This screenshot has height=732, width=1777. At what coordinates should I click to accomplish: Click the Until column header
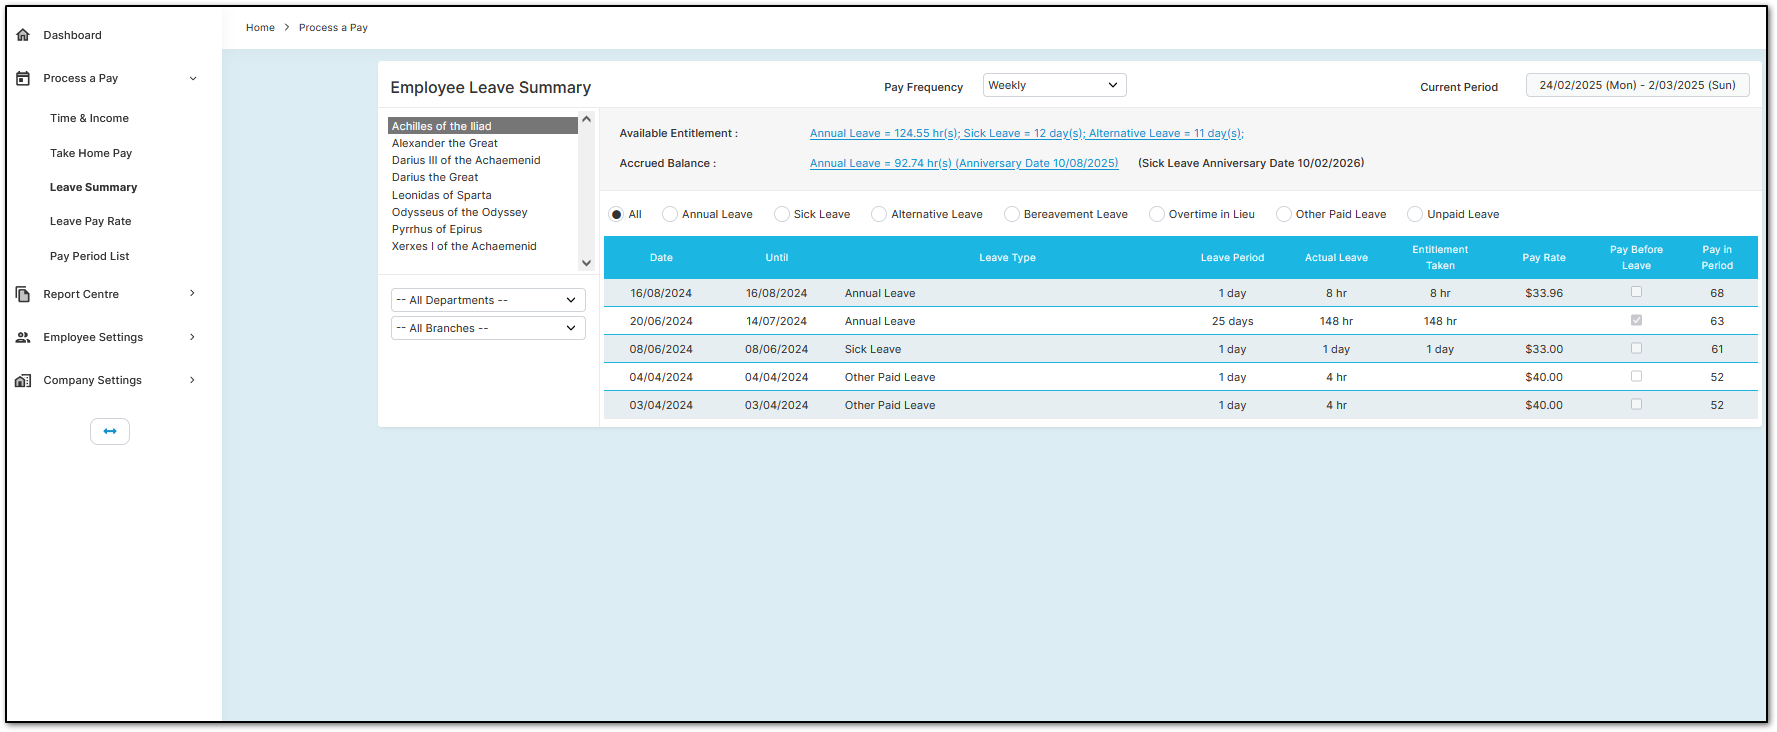pyautogui.click(x=777, y=257)
